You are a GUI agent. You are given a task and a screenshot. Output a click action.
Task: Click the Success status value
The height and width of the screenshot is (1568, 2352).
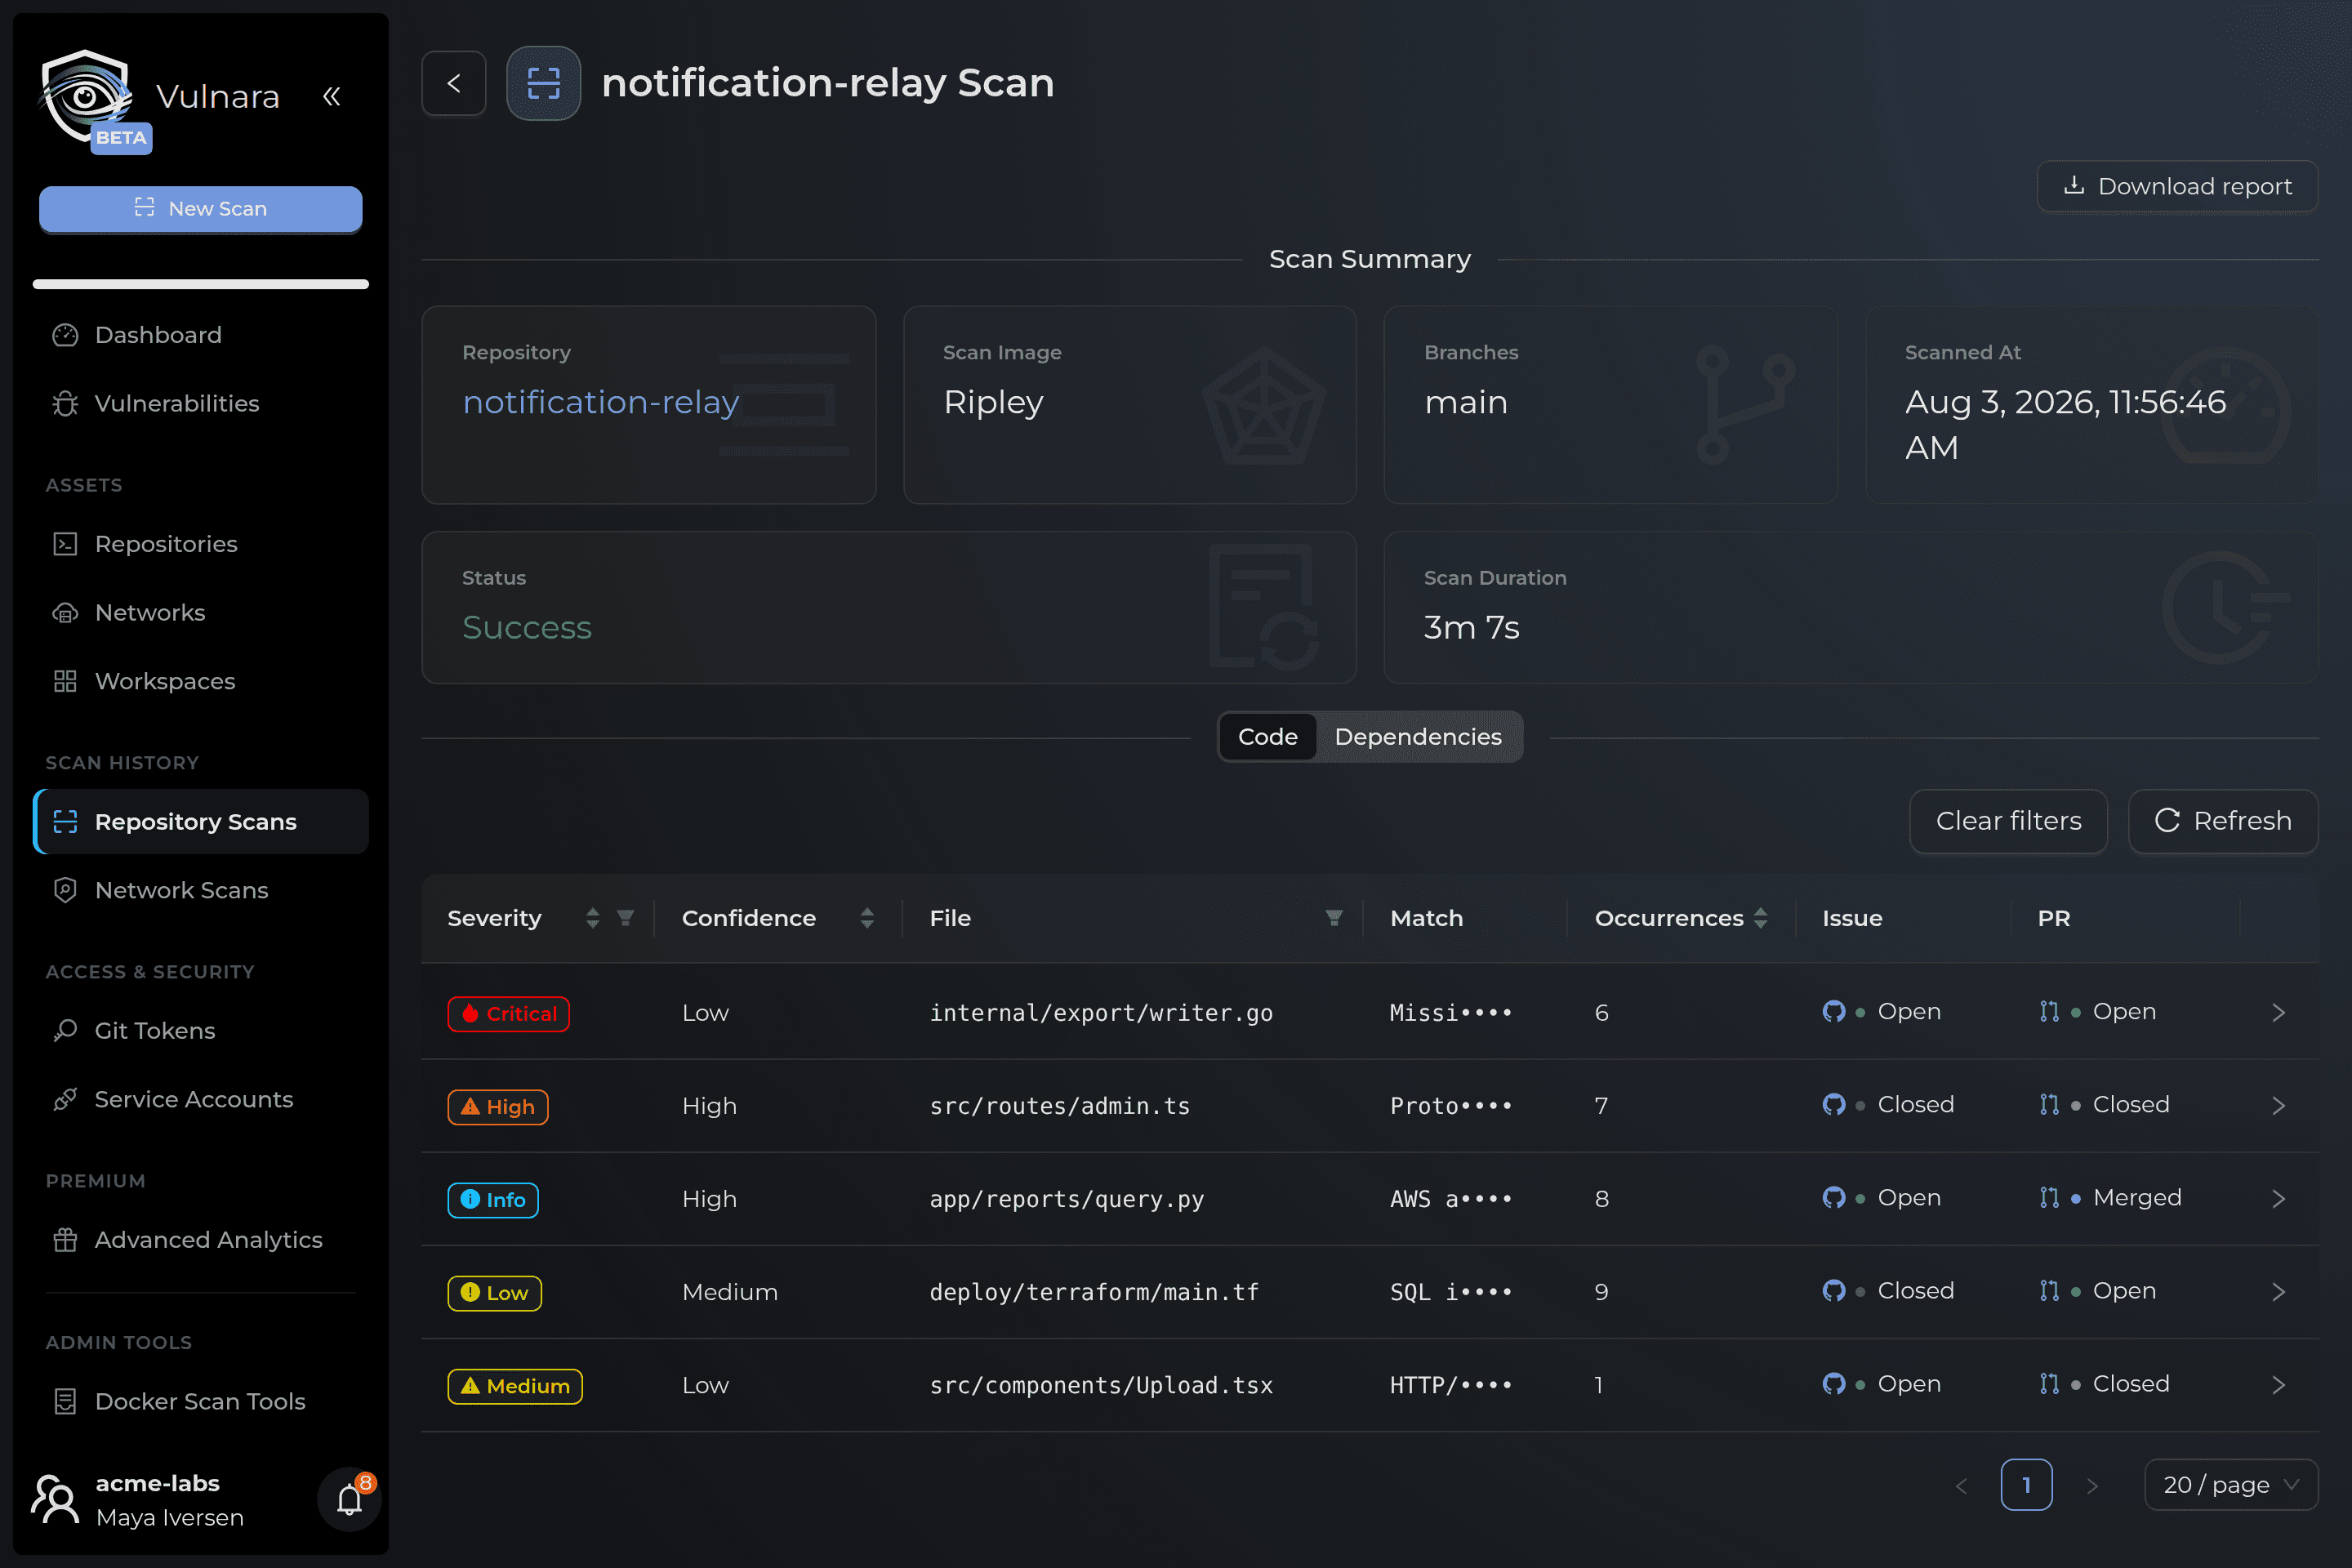[527, 628]
